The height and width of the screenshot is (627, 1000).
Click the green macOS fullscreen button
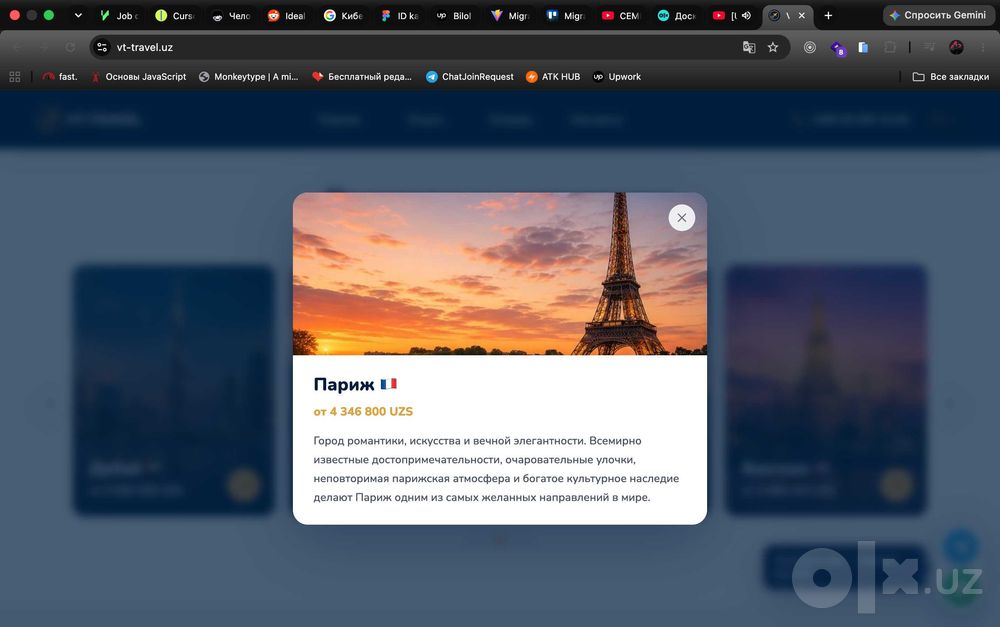(x=48, y=15)
